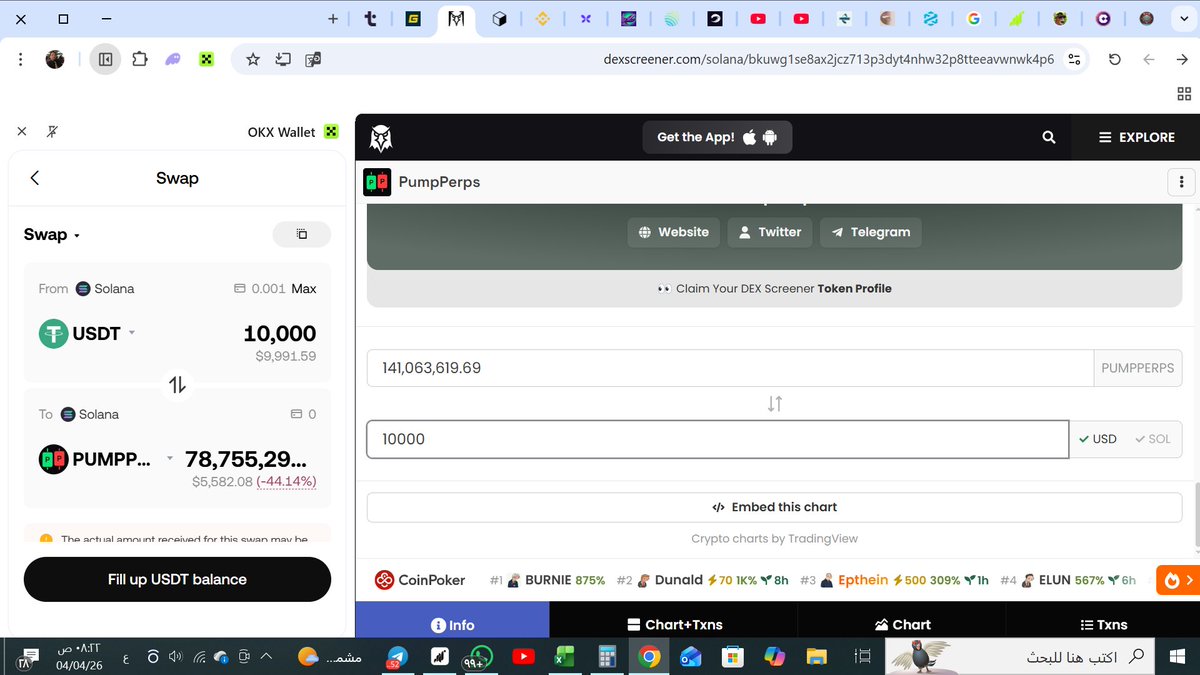The width and height of the screenshot is (1200, 675).
Task: Open the PUMPP token selector dropdown
Action: (x=107, y=459)
